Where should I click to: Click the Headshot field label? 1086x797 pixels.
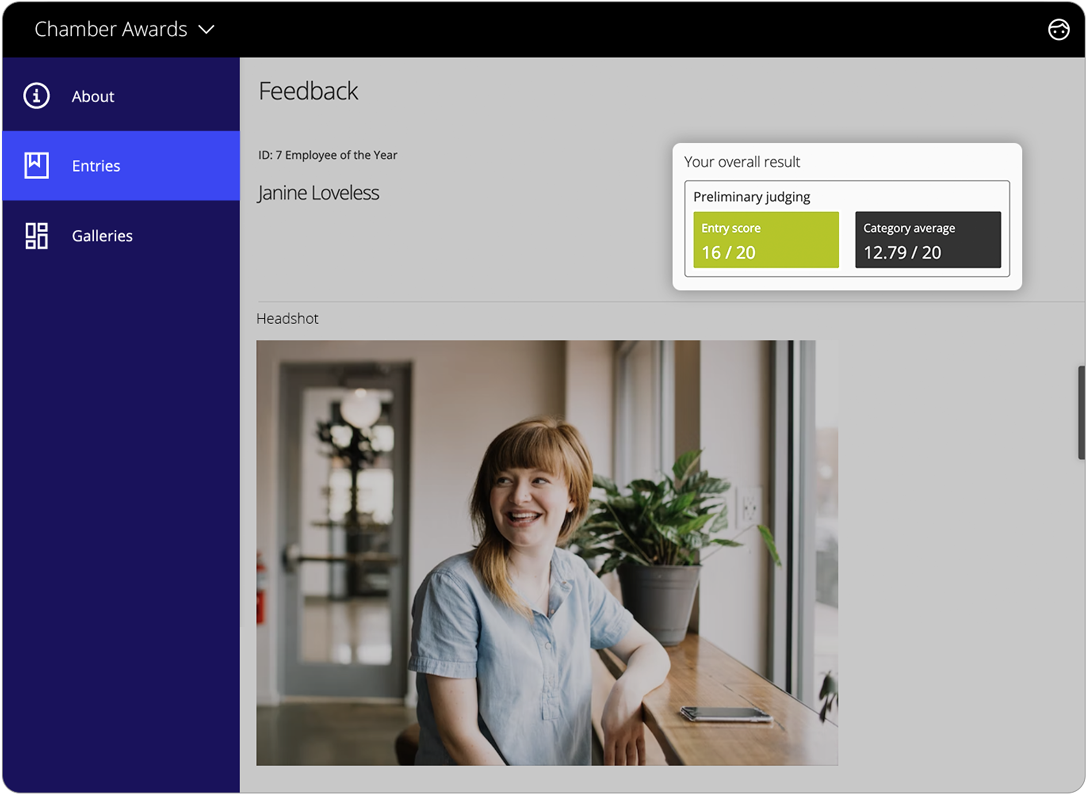pyautogui.click(x=288, y=319)
